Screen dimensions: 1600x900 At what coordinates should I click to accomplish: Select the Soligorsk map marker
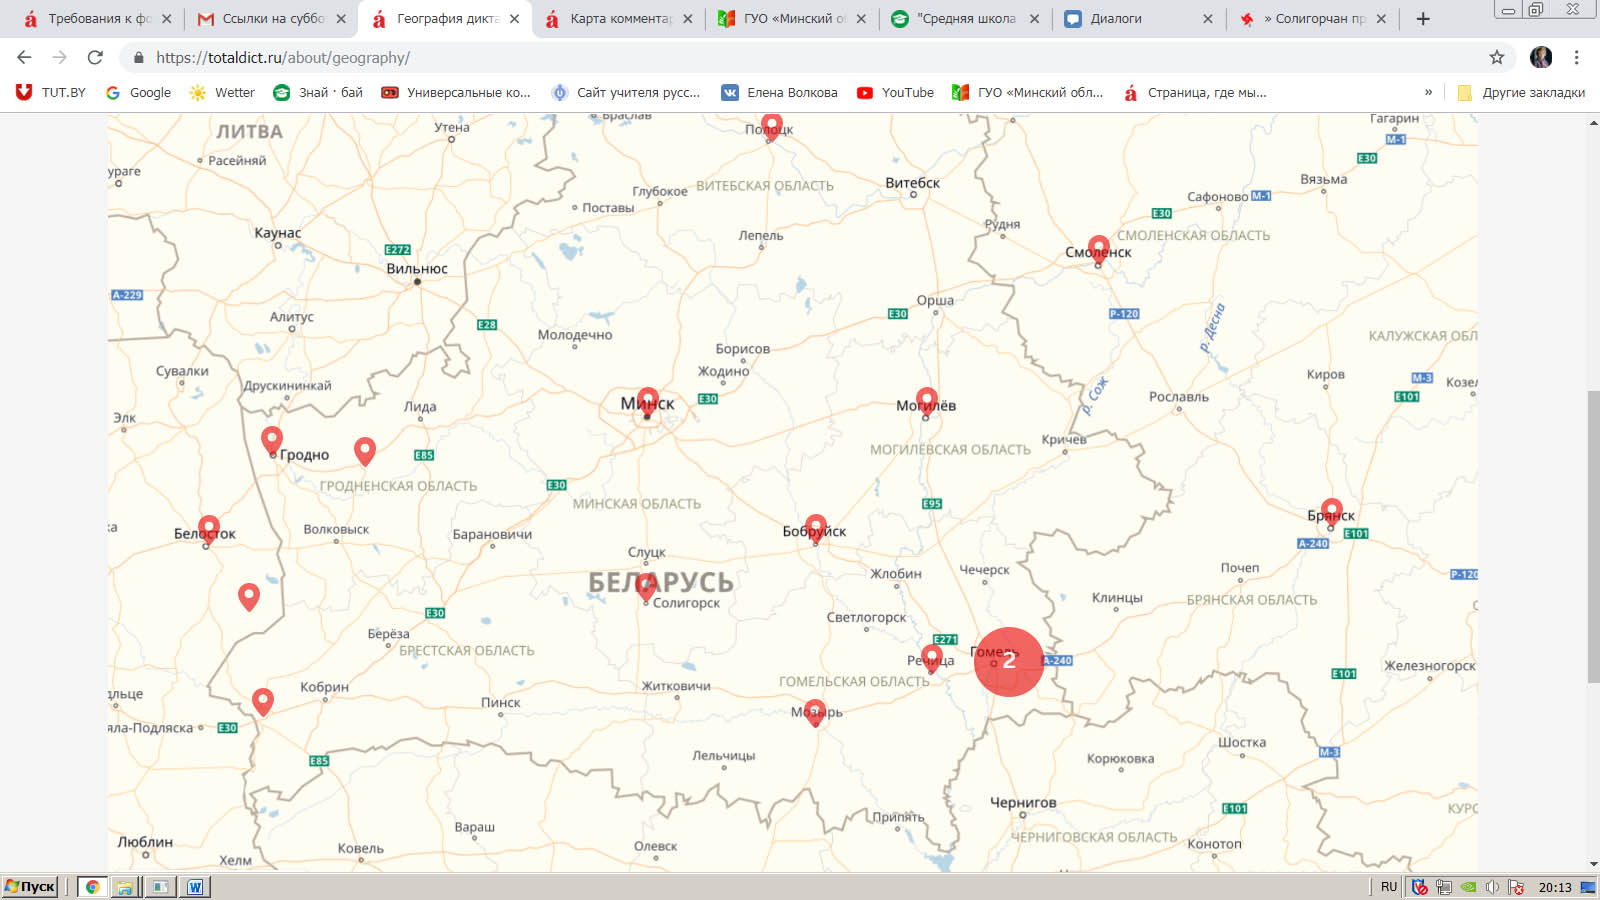[647, 586]
